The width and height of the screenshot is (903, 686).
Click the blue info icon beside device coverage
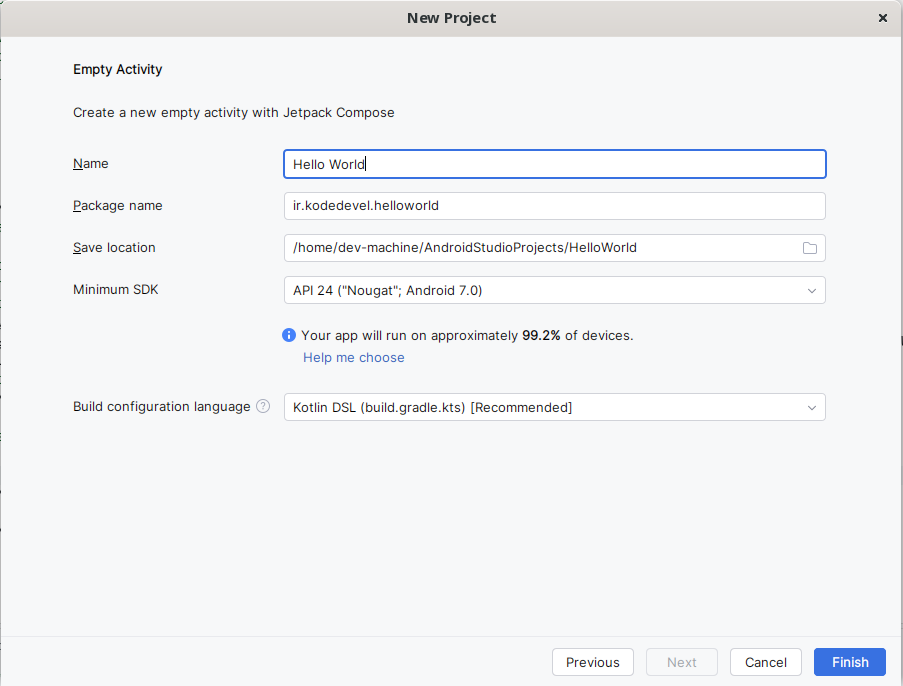click(x=289, y=335)
